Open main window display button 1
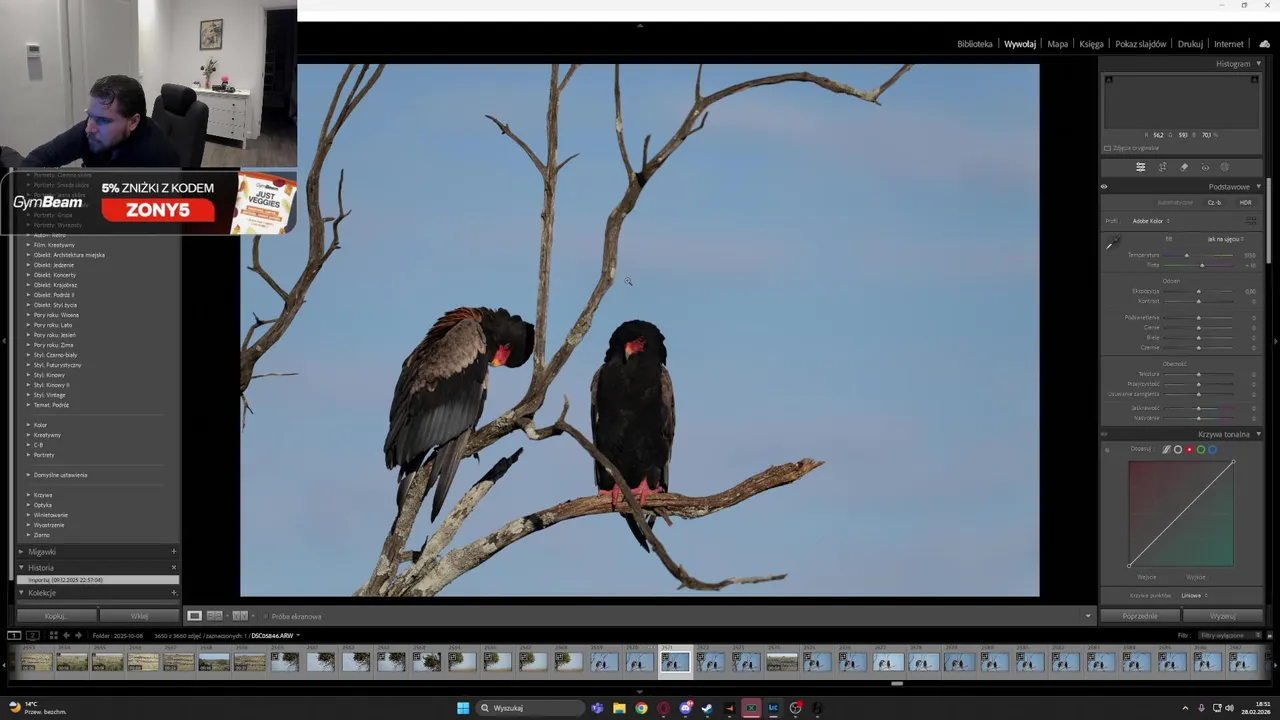 [14, 635]
